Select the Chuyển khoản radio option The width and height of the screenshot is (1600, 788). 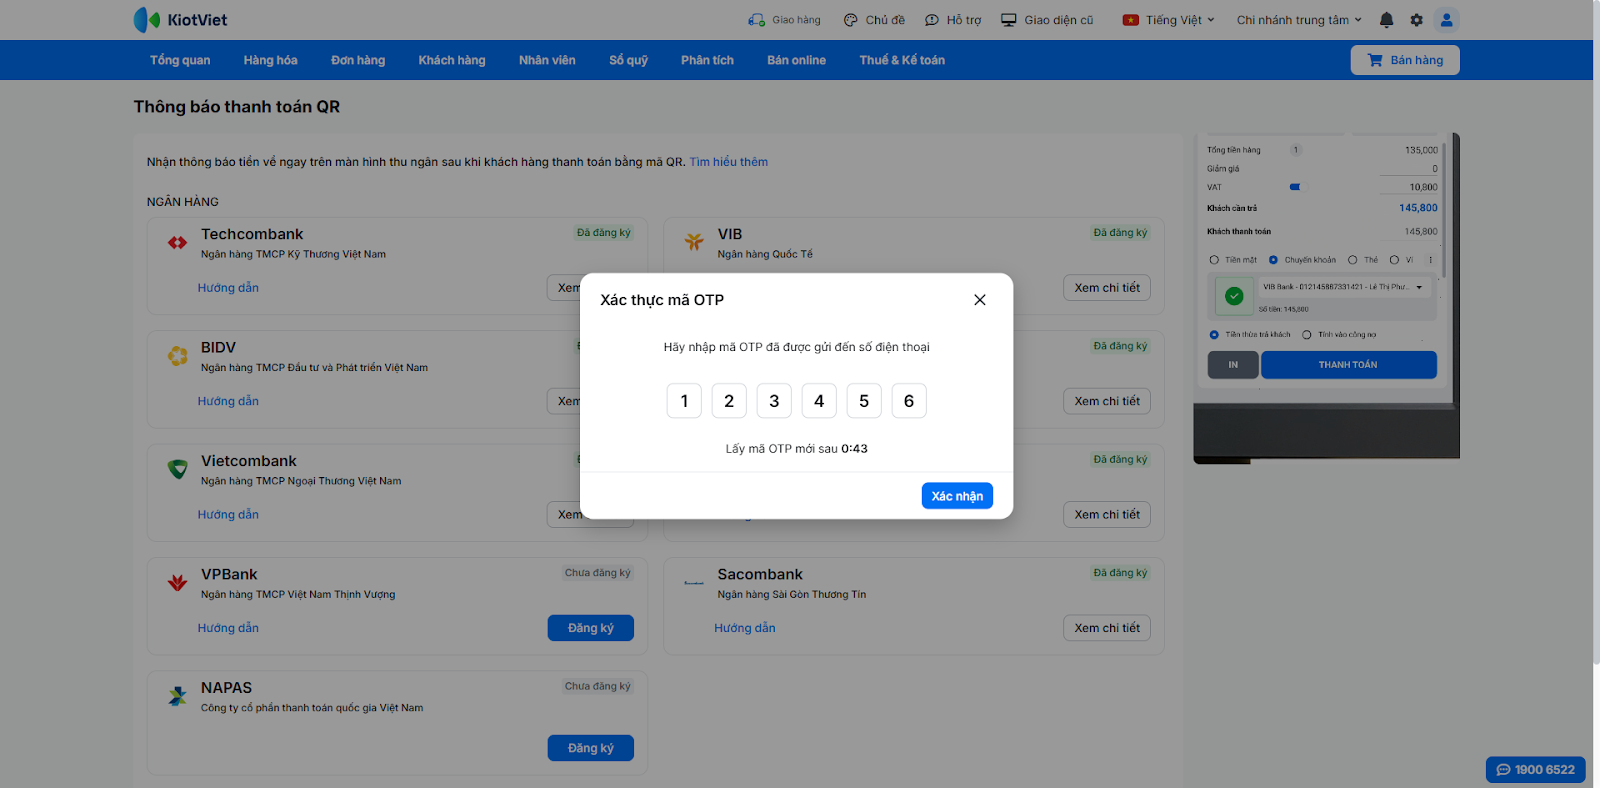(x=1273, y=260)
